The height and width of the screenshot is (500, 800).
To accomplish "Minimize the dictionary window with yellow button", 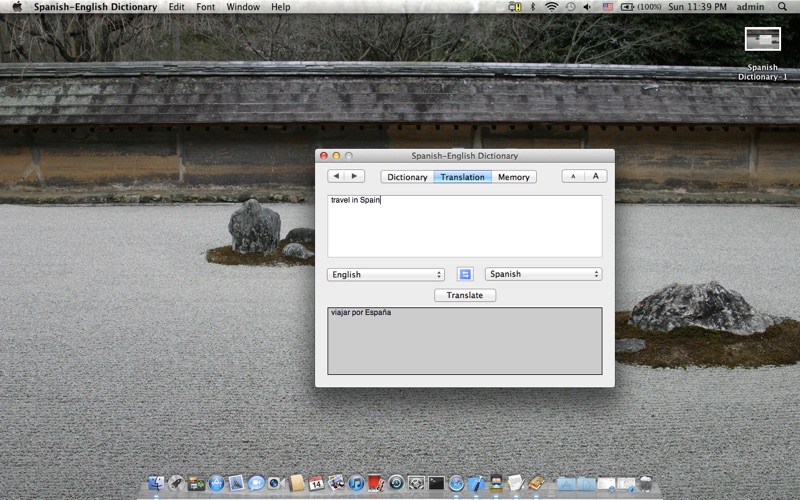I will coord(336,156).
